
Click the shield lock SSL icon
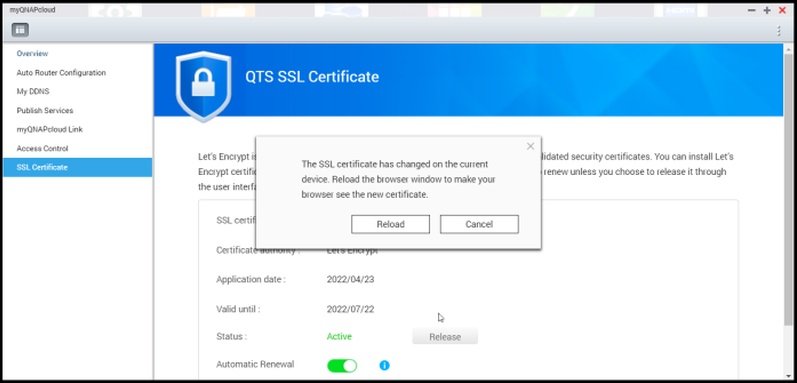pyautogui.click(x=203, y=86)
